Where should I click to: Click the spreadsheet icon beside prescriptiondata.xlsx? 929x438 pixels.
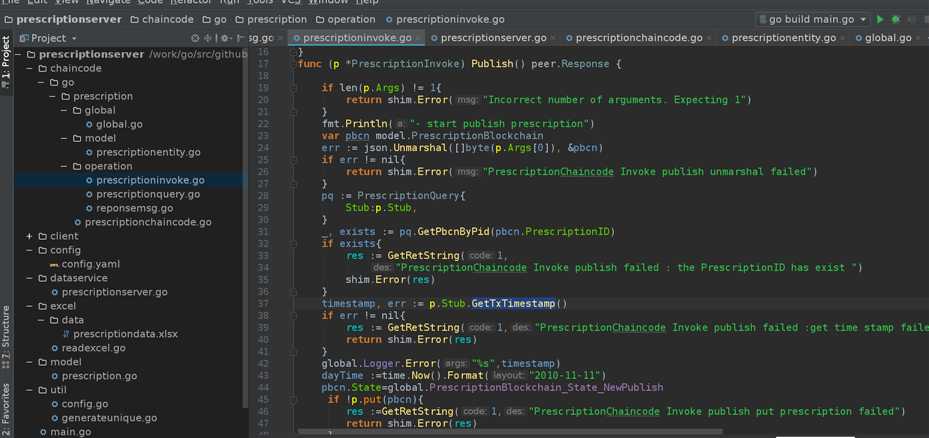(66, 334)
